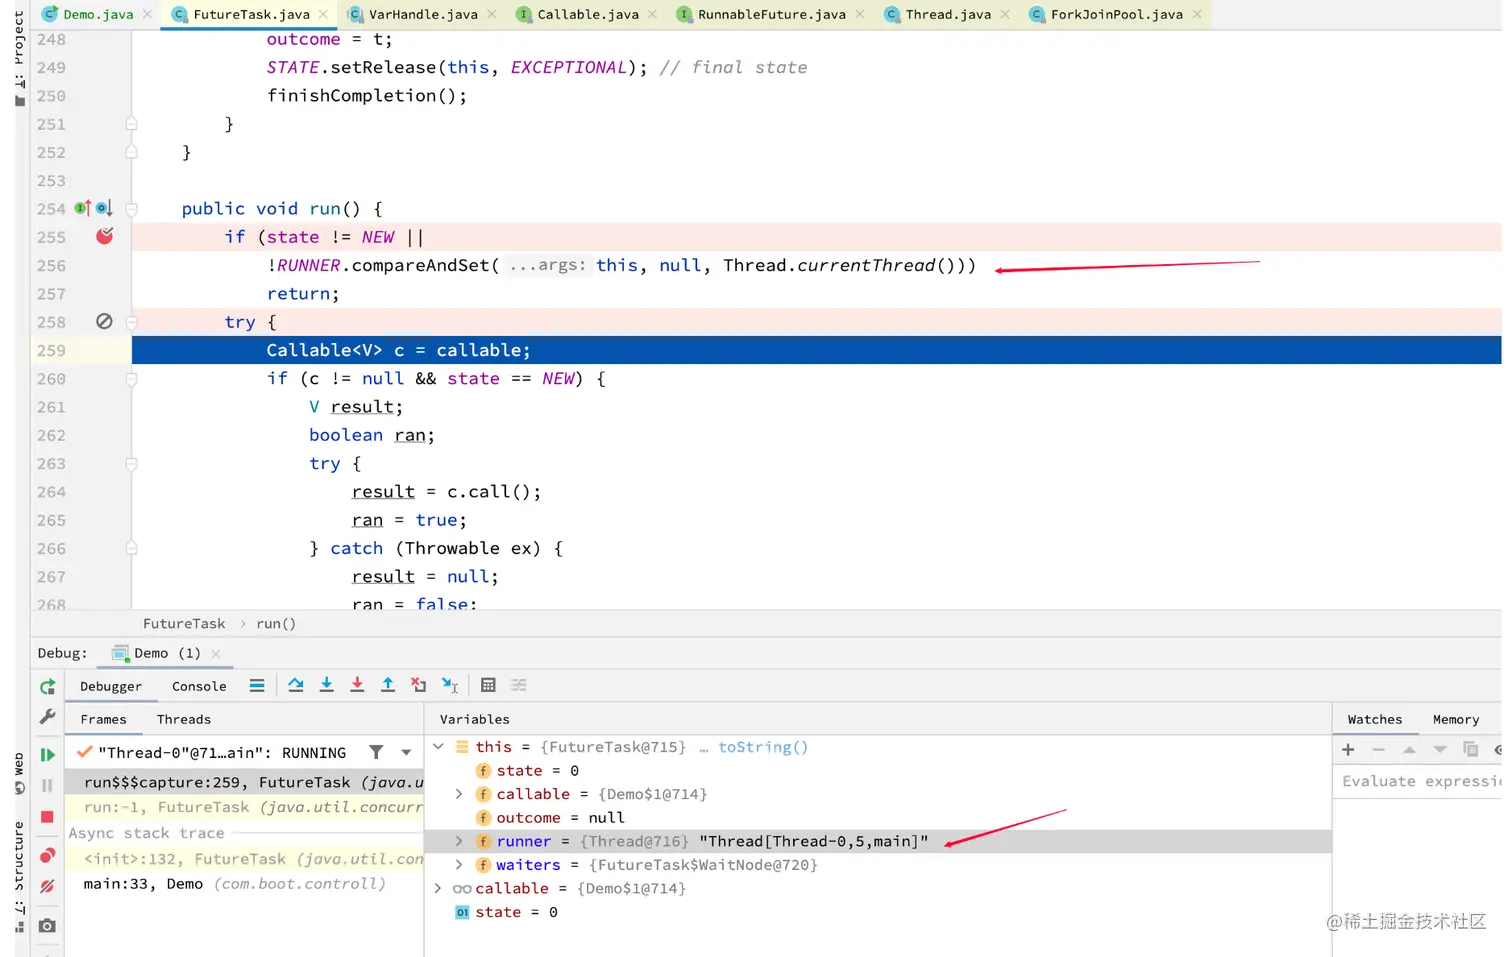1512x957 pixels.
Task: Collapse the try block fold at line 258
Action: pos(131,322)
